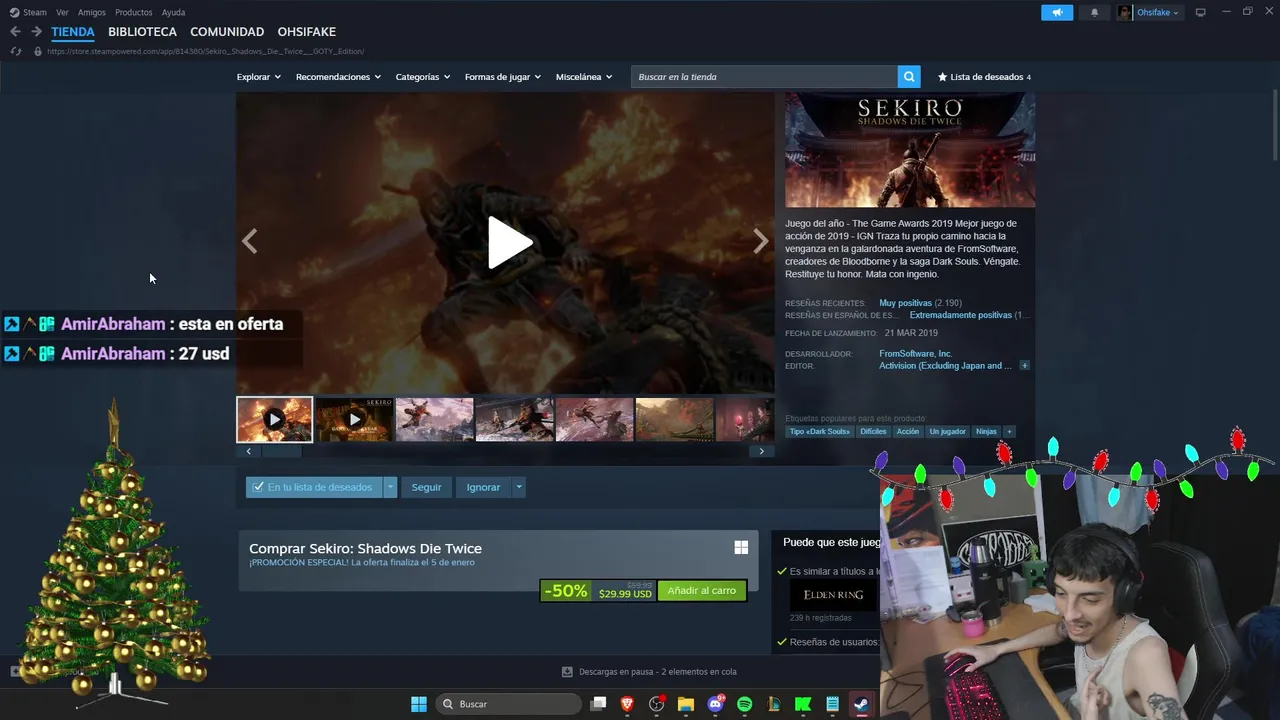Screen dimensions: 1280x720
Task: Reload the store page
Action: pyautogui.click(x=15, y=51)
